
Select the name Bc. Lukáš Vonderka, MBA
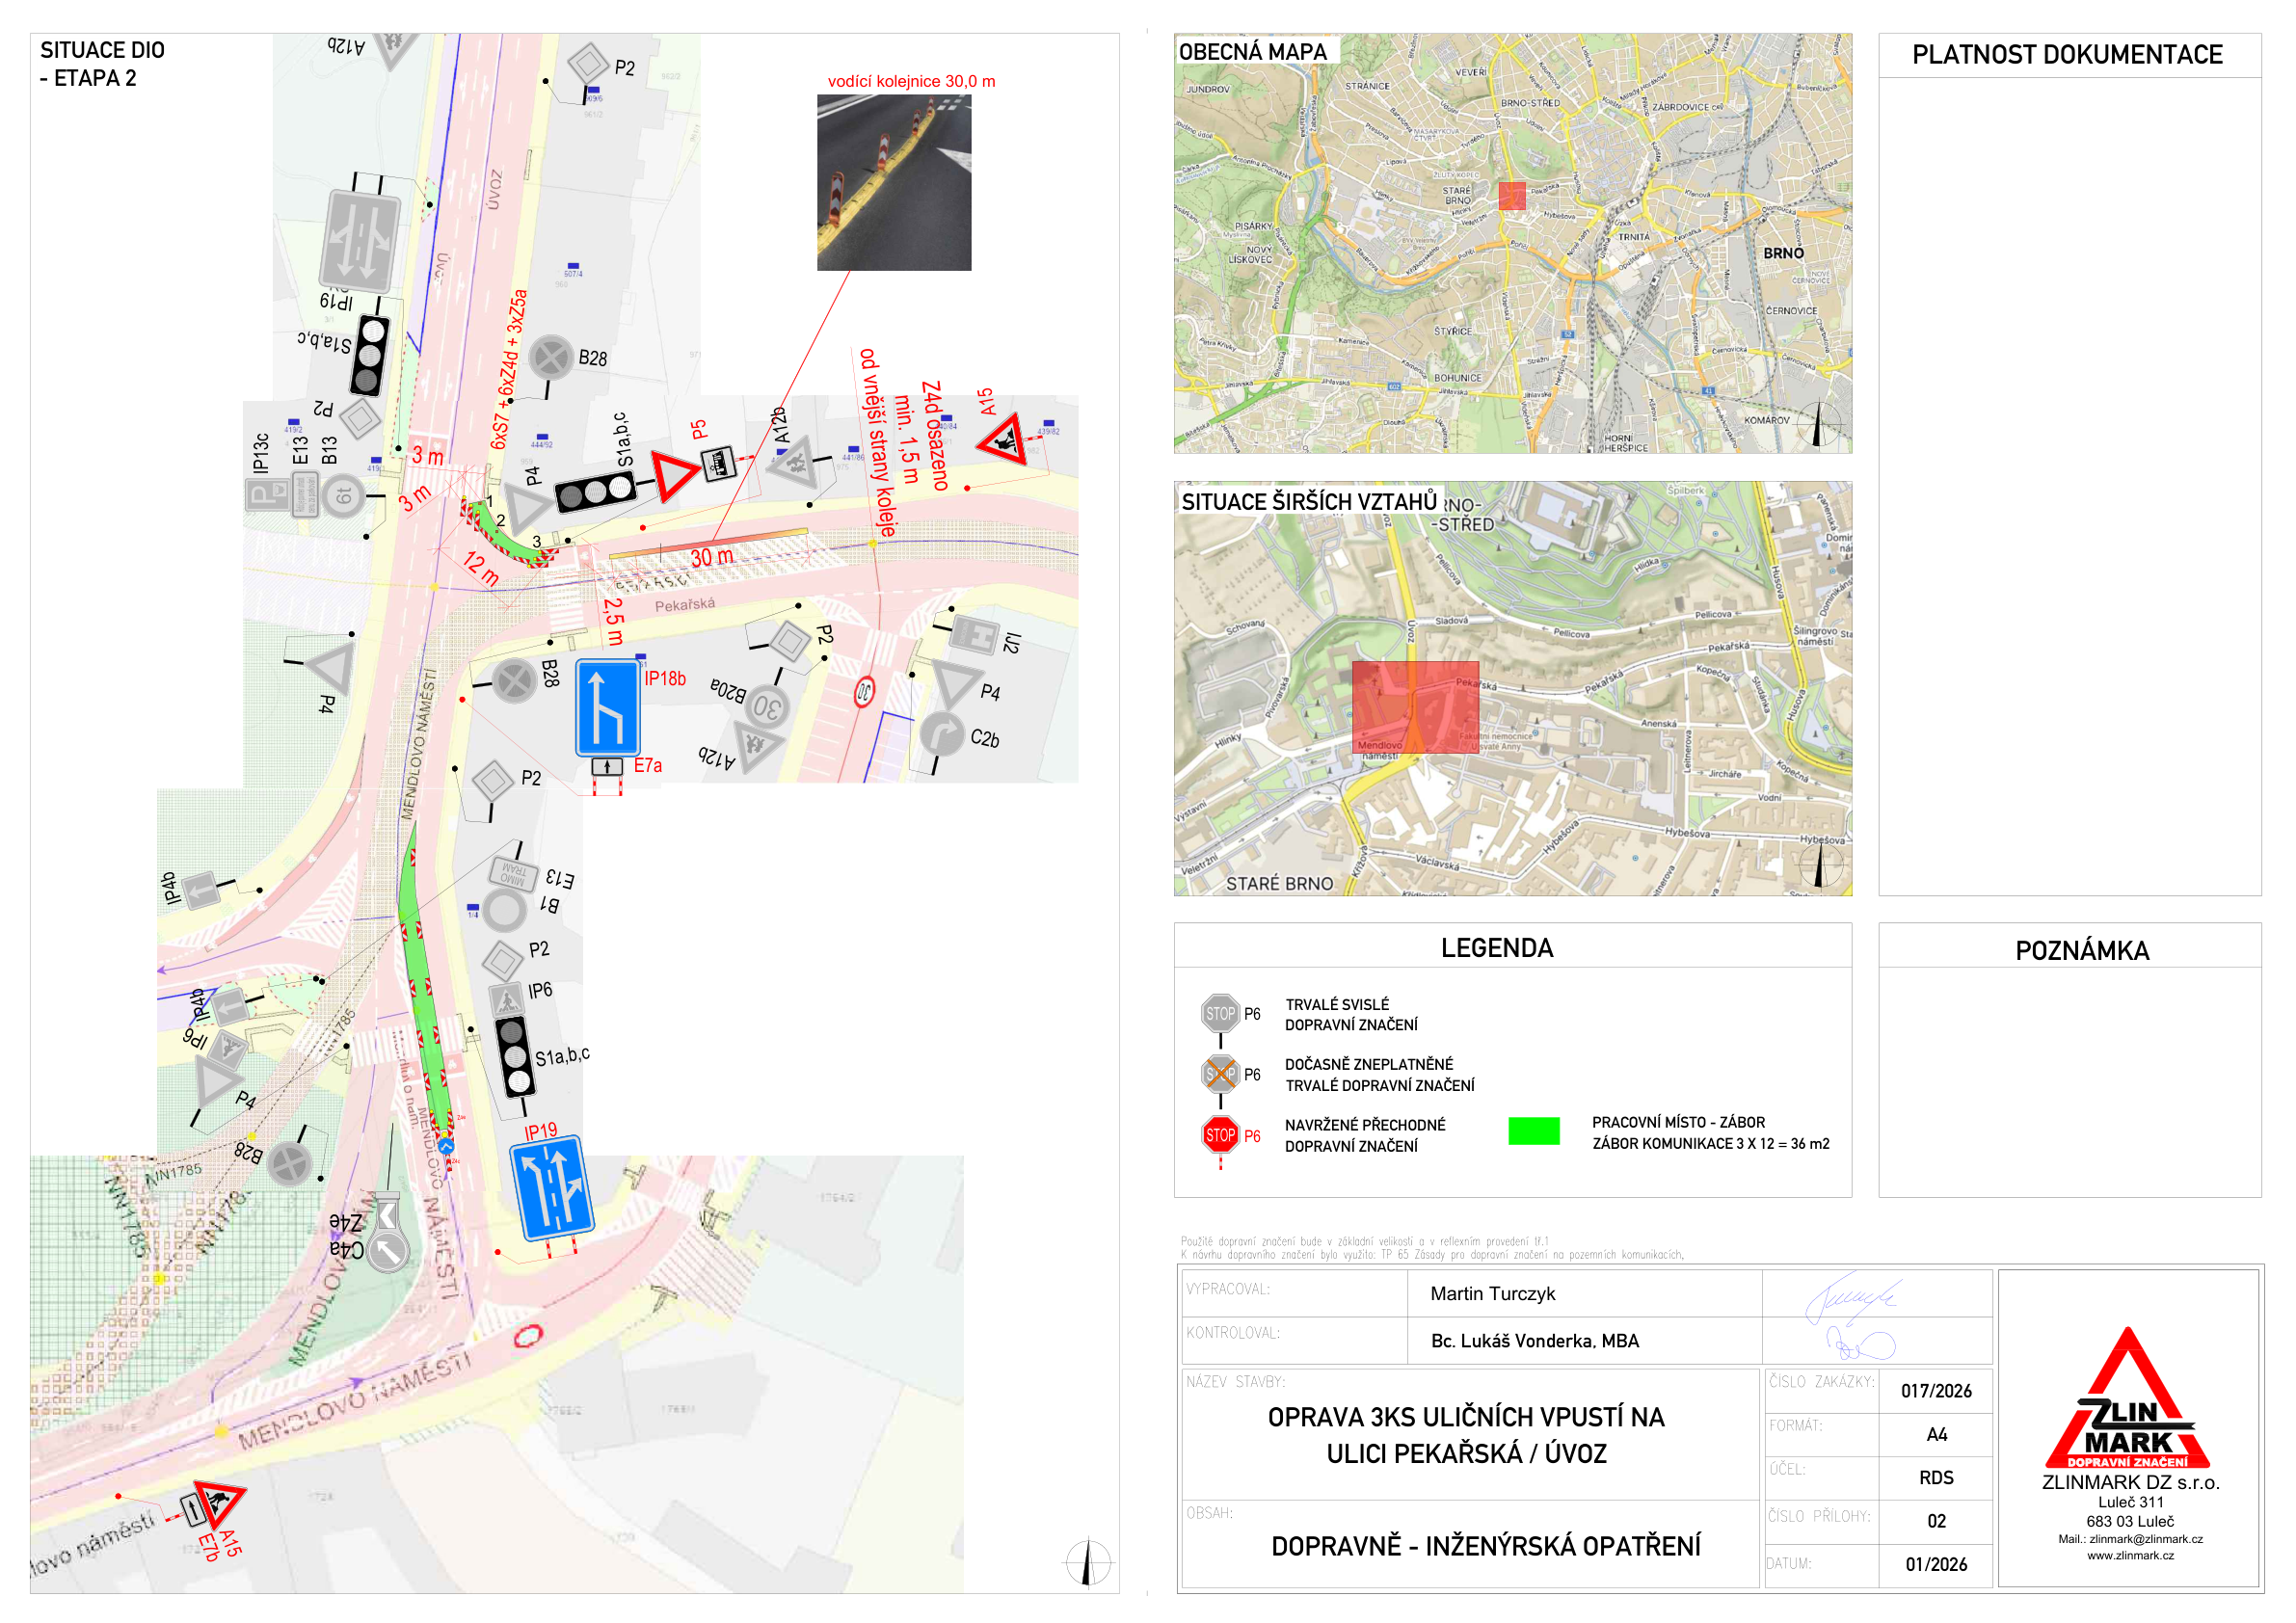(1534, 1341)
